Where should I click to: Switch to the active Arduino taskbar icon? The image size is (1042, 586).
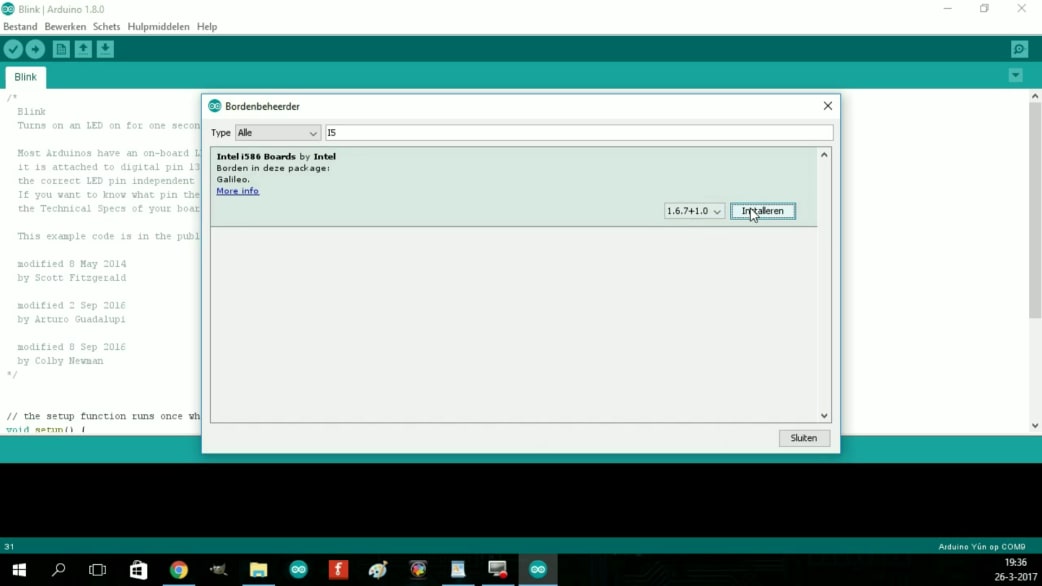538,570
